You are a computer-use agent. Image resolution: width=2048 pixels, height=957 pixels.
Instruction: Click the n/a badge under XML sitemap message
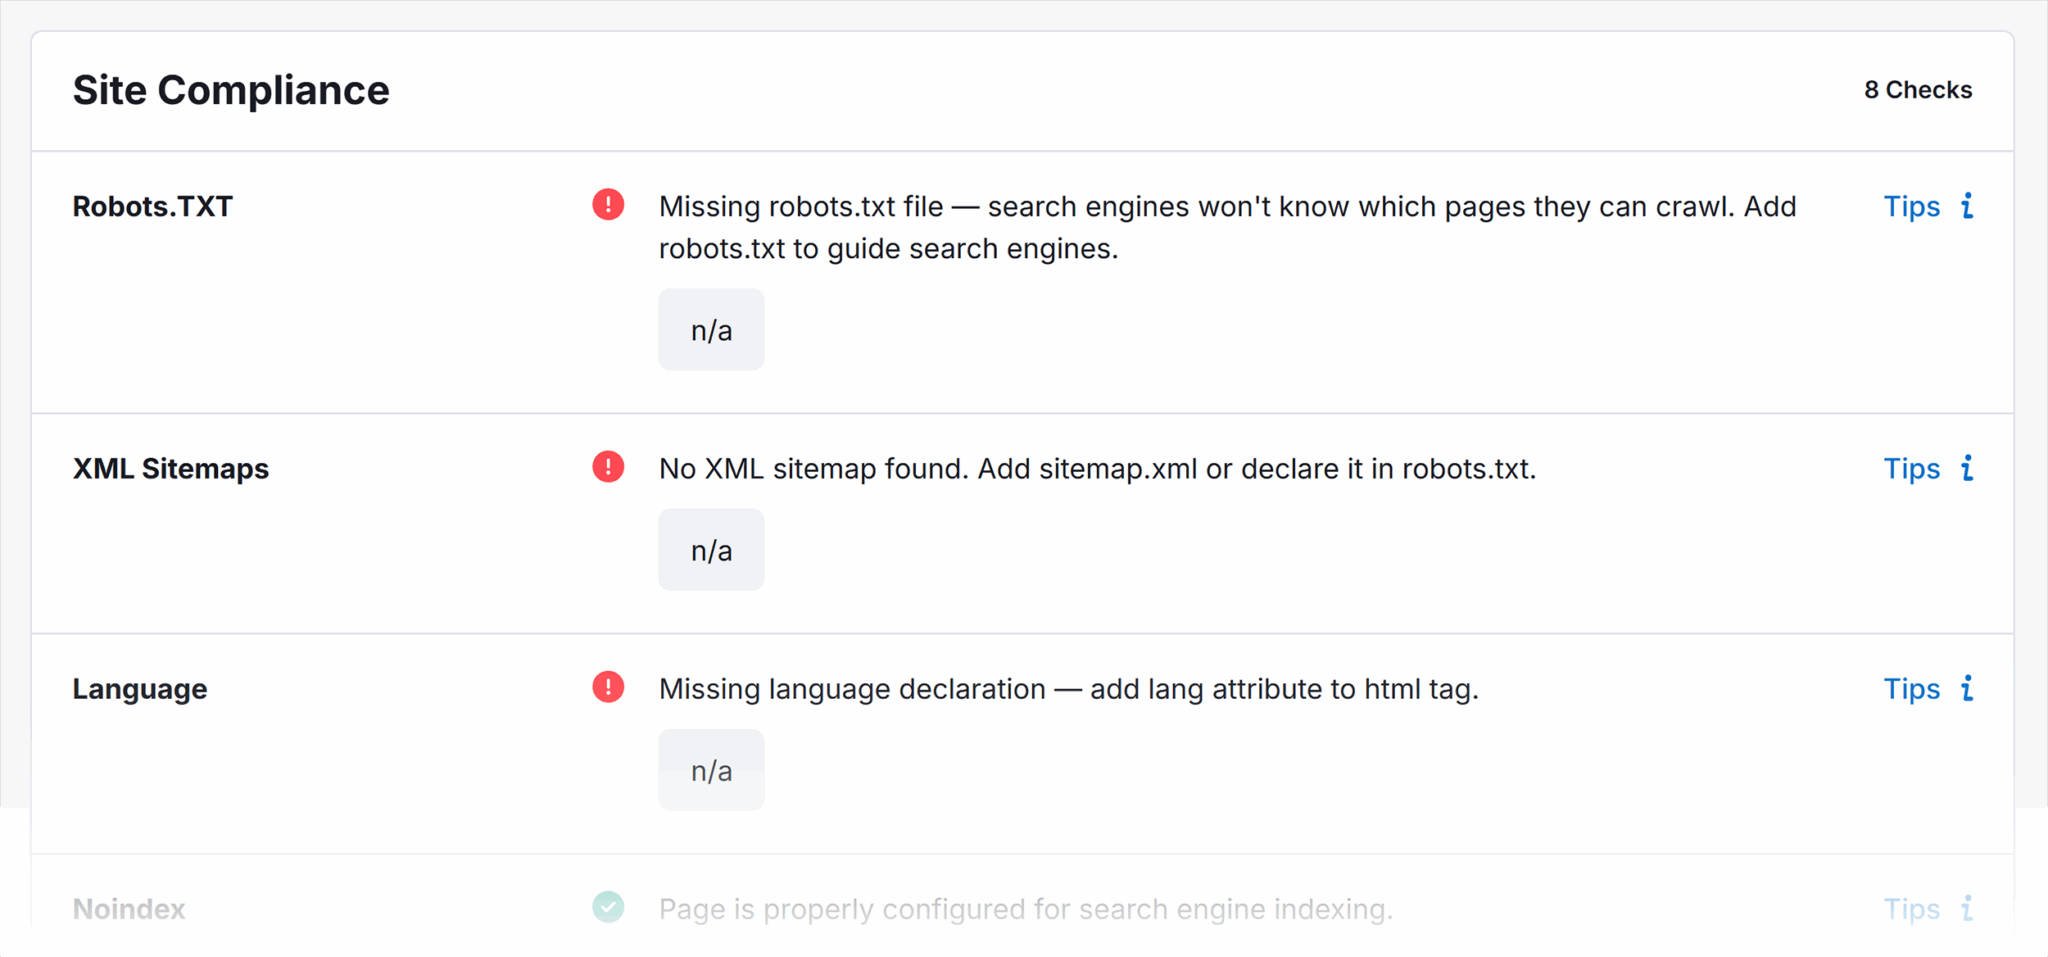[x=711, y=550]
